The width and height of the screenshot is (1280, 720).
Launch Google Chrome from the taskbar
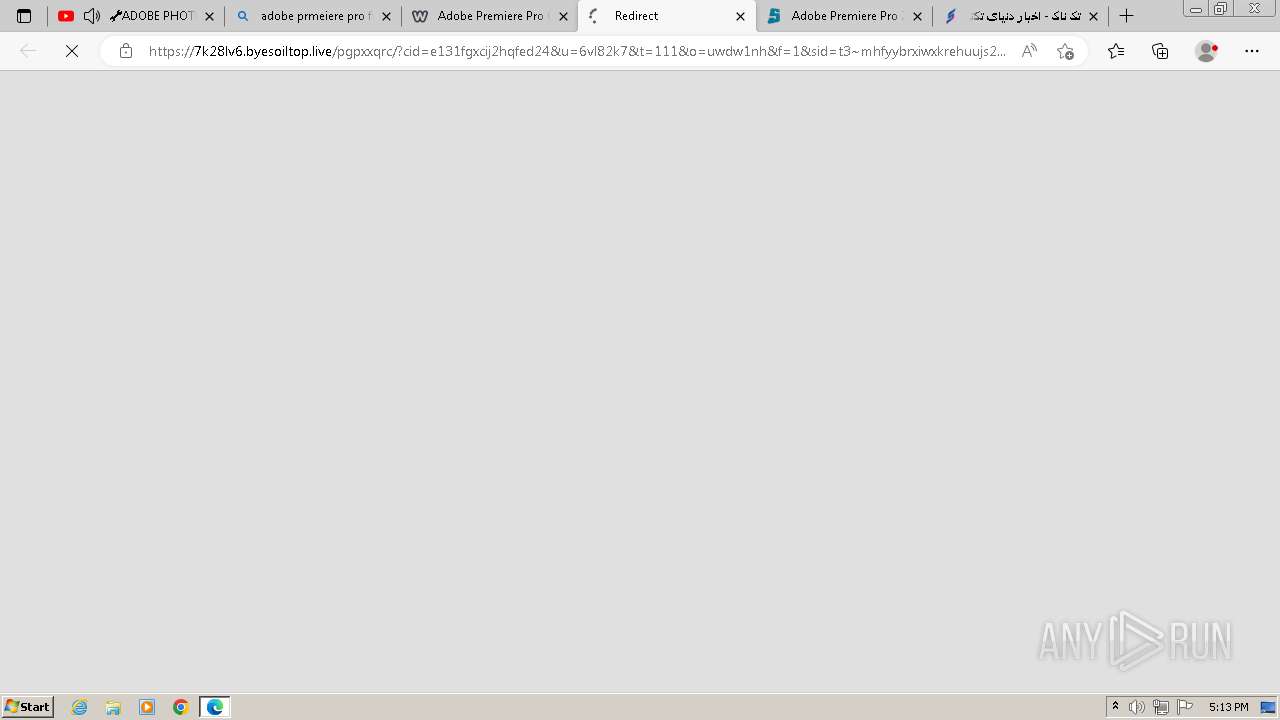(x=181, y=707)
